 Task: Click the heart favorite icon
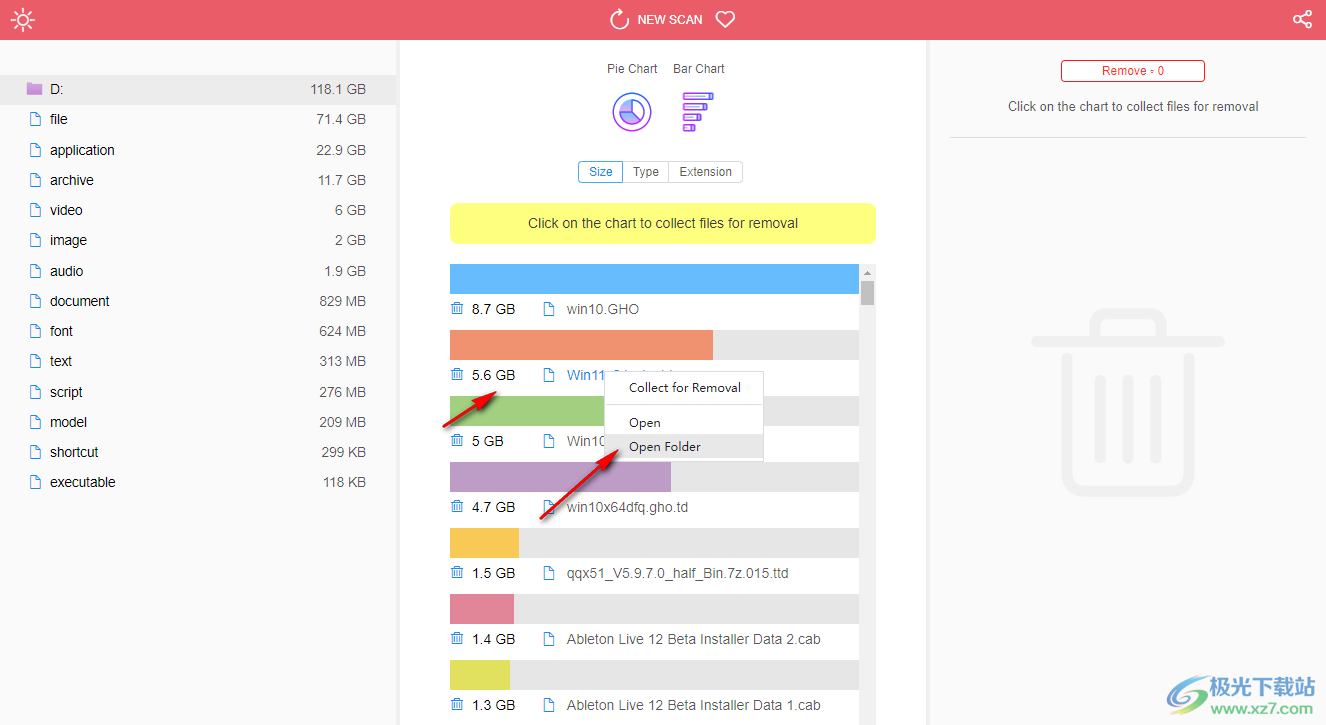pyautogui.click(x=726, y=19)
